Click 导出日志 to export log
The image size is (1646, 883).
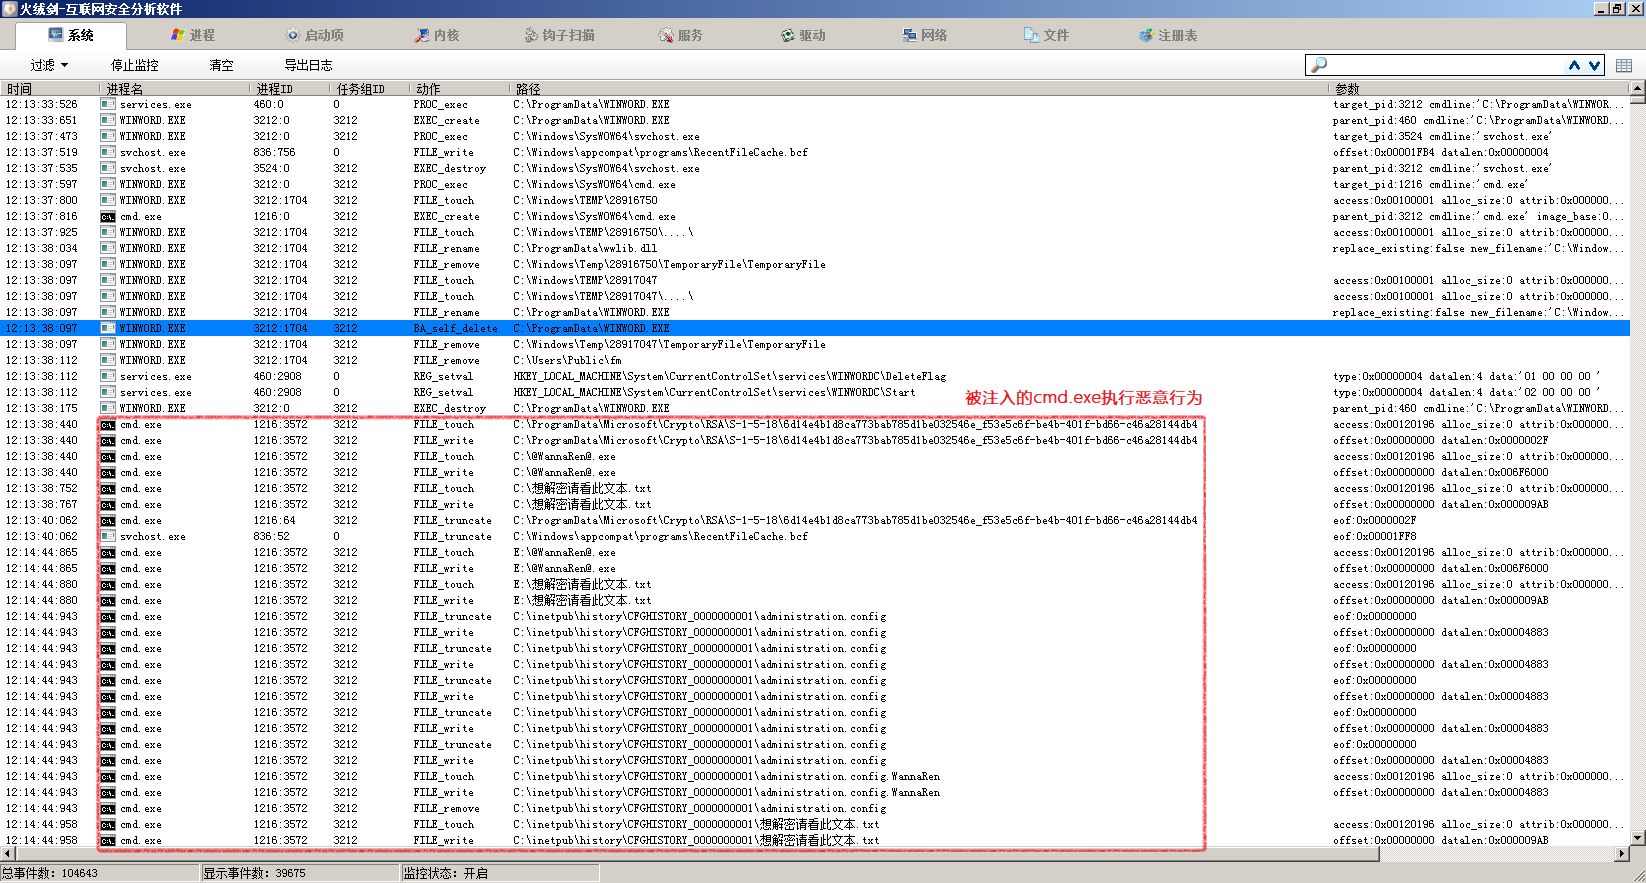click(x=308, y=65)
